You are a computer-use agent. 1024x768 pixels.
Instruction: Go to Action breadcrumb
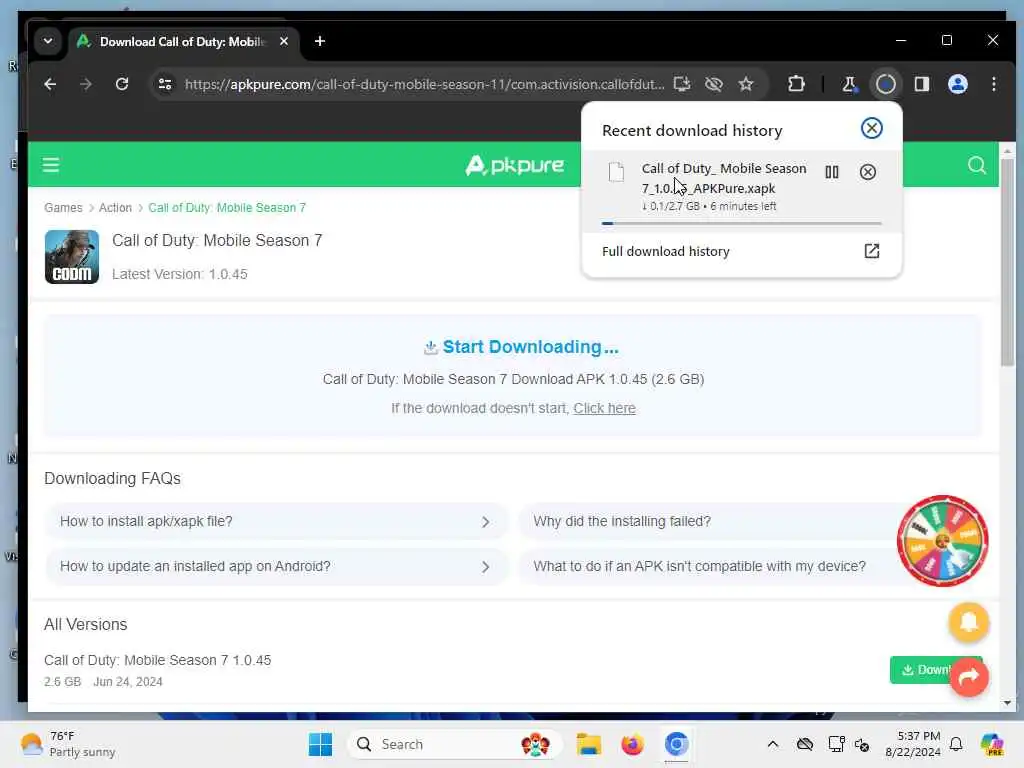115,208
